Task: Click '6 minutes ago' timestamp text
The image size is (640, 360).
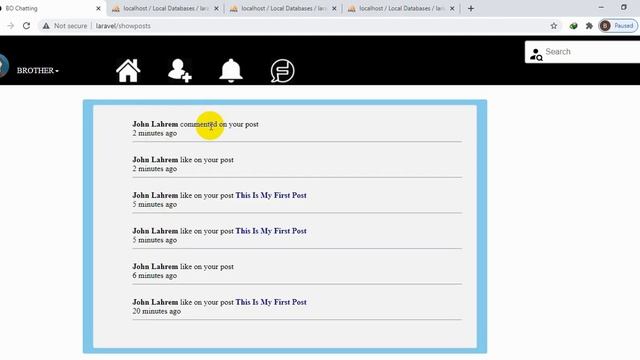Action: click(154, 276)
